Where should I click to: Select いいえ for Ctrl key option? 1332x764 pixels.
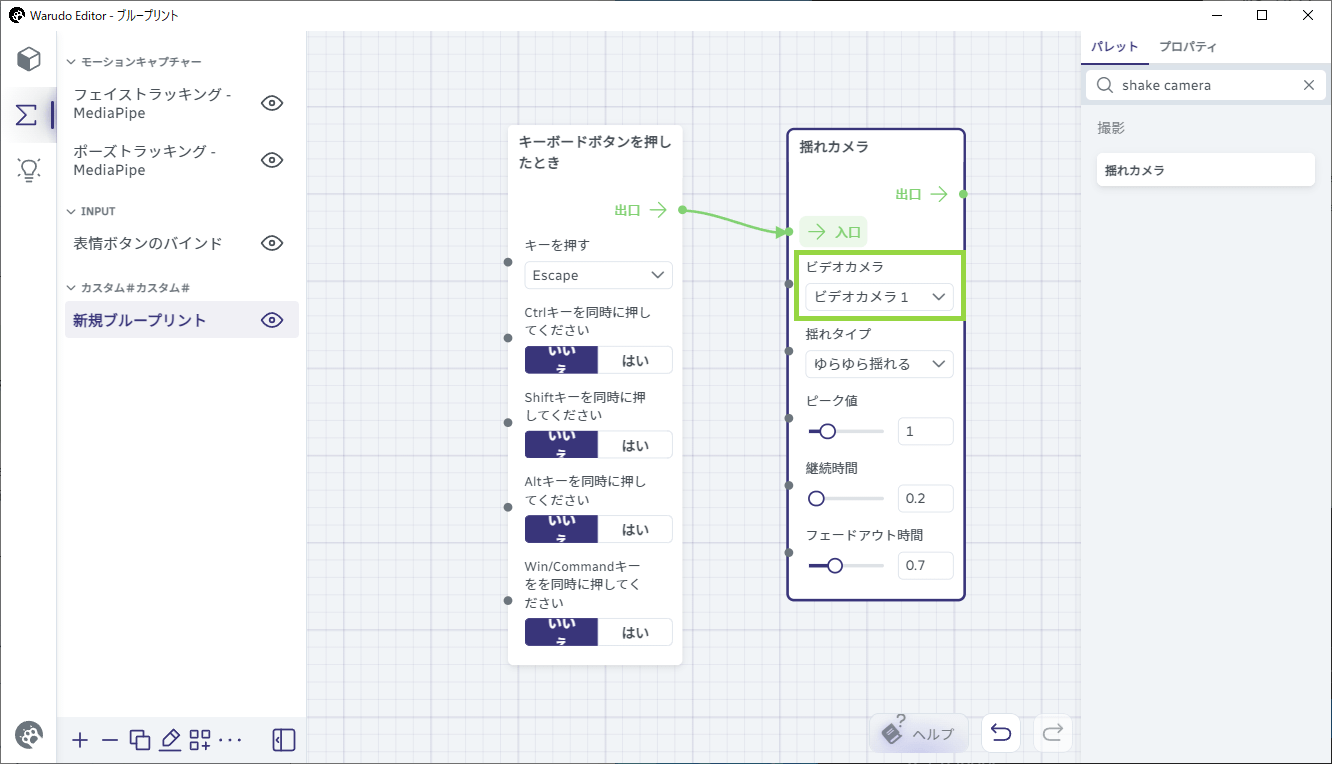point(561,360)
